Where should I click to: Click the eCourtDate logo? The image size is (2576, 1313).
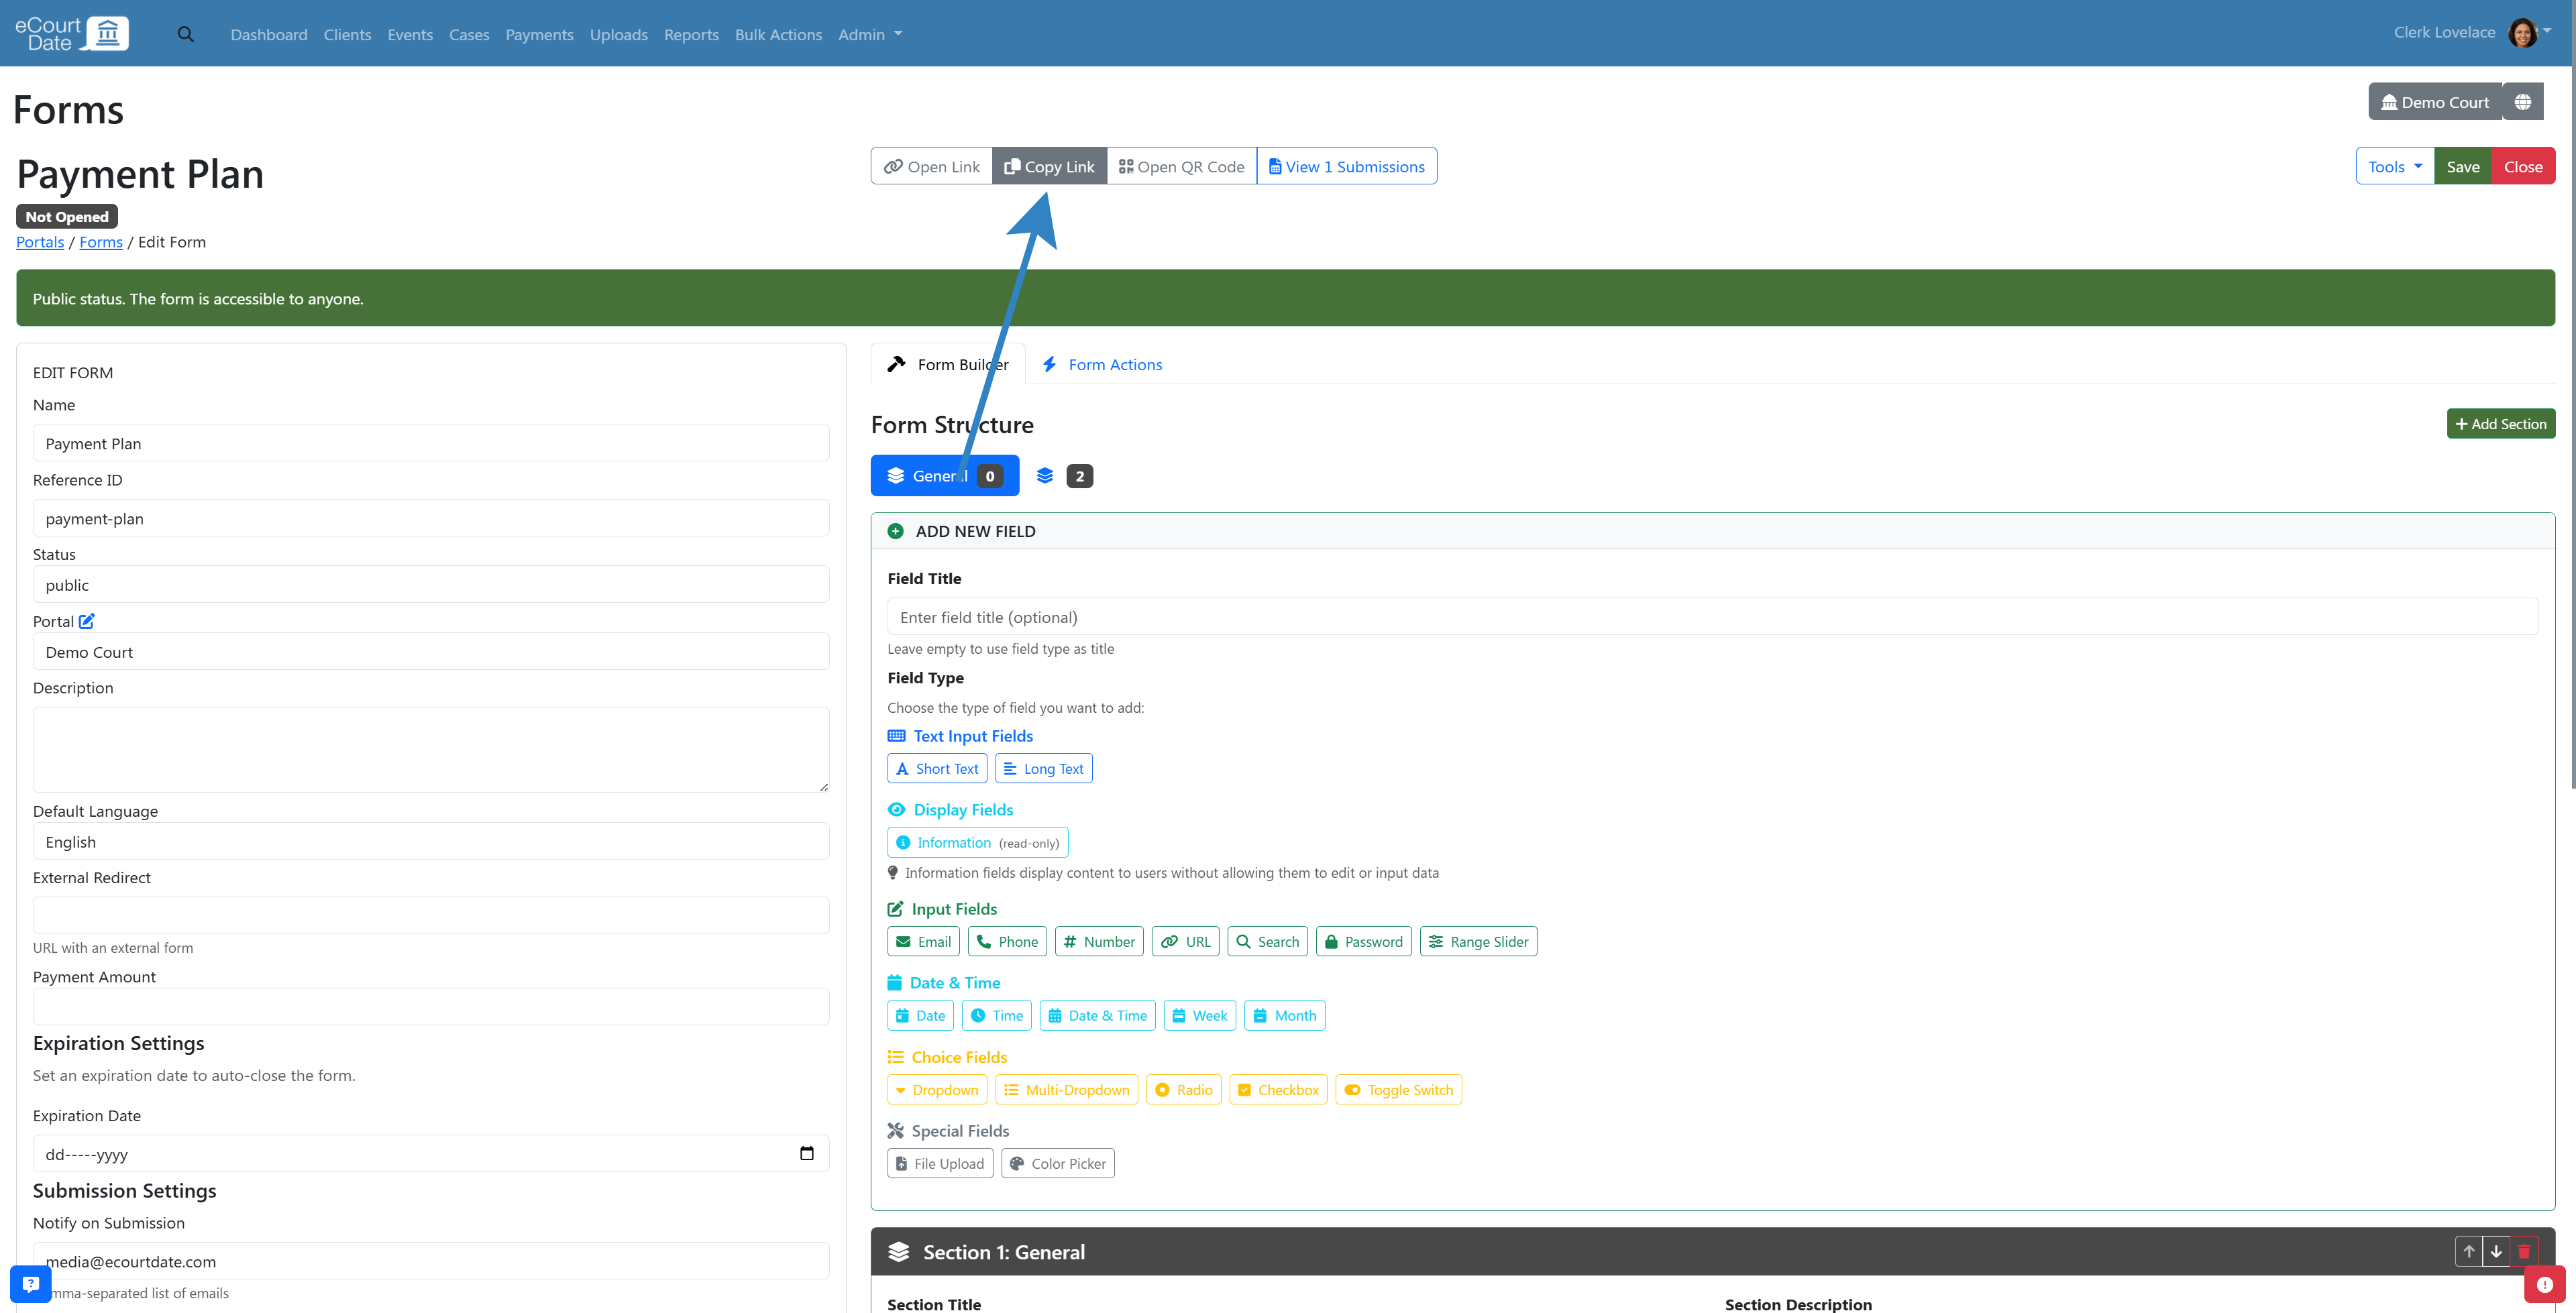click(x=72, y=33)
